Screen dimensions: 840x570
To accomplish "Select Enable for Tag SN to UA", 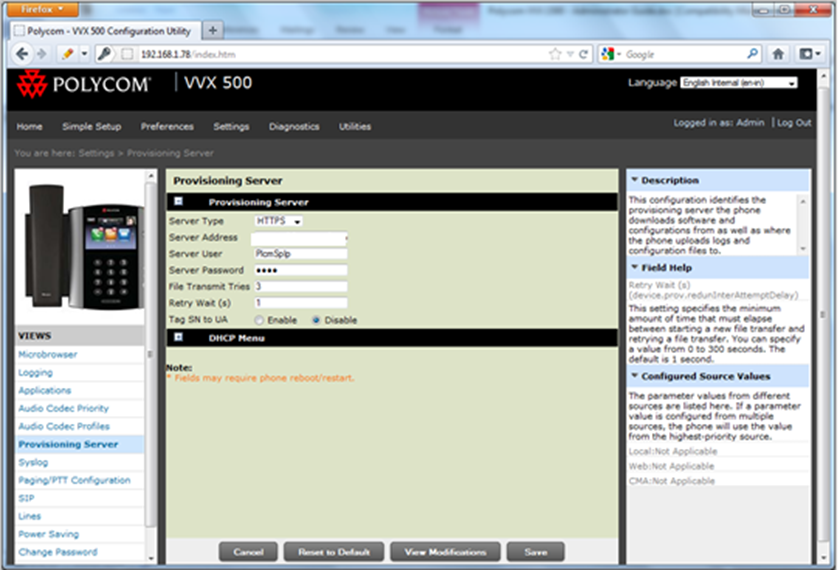I will [259, 320].
